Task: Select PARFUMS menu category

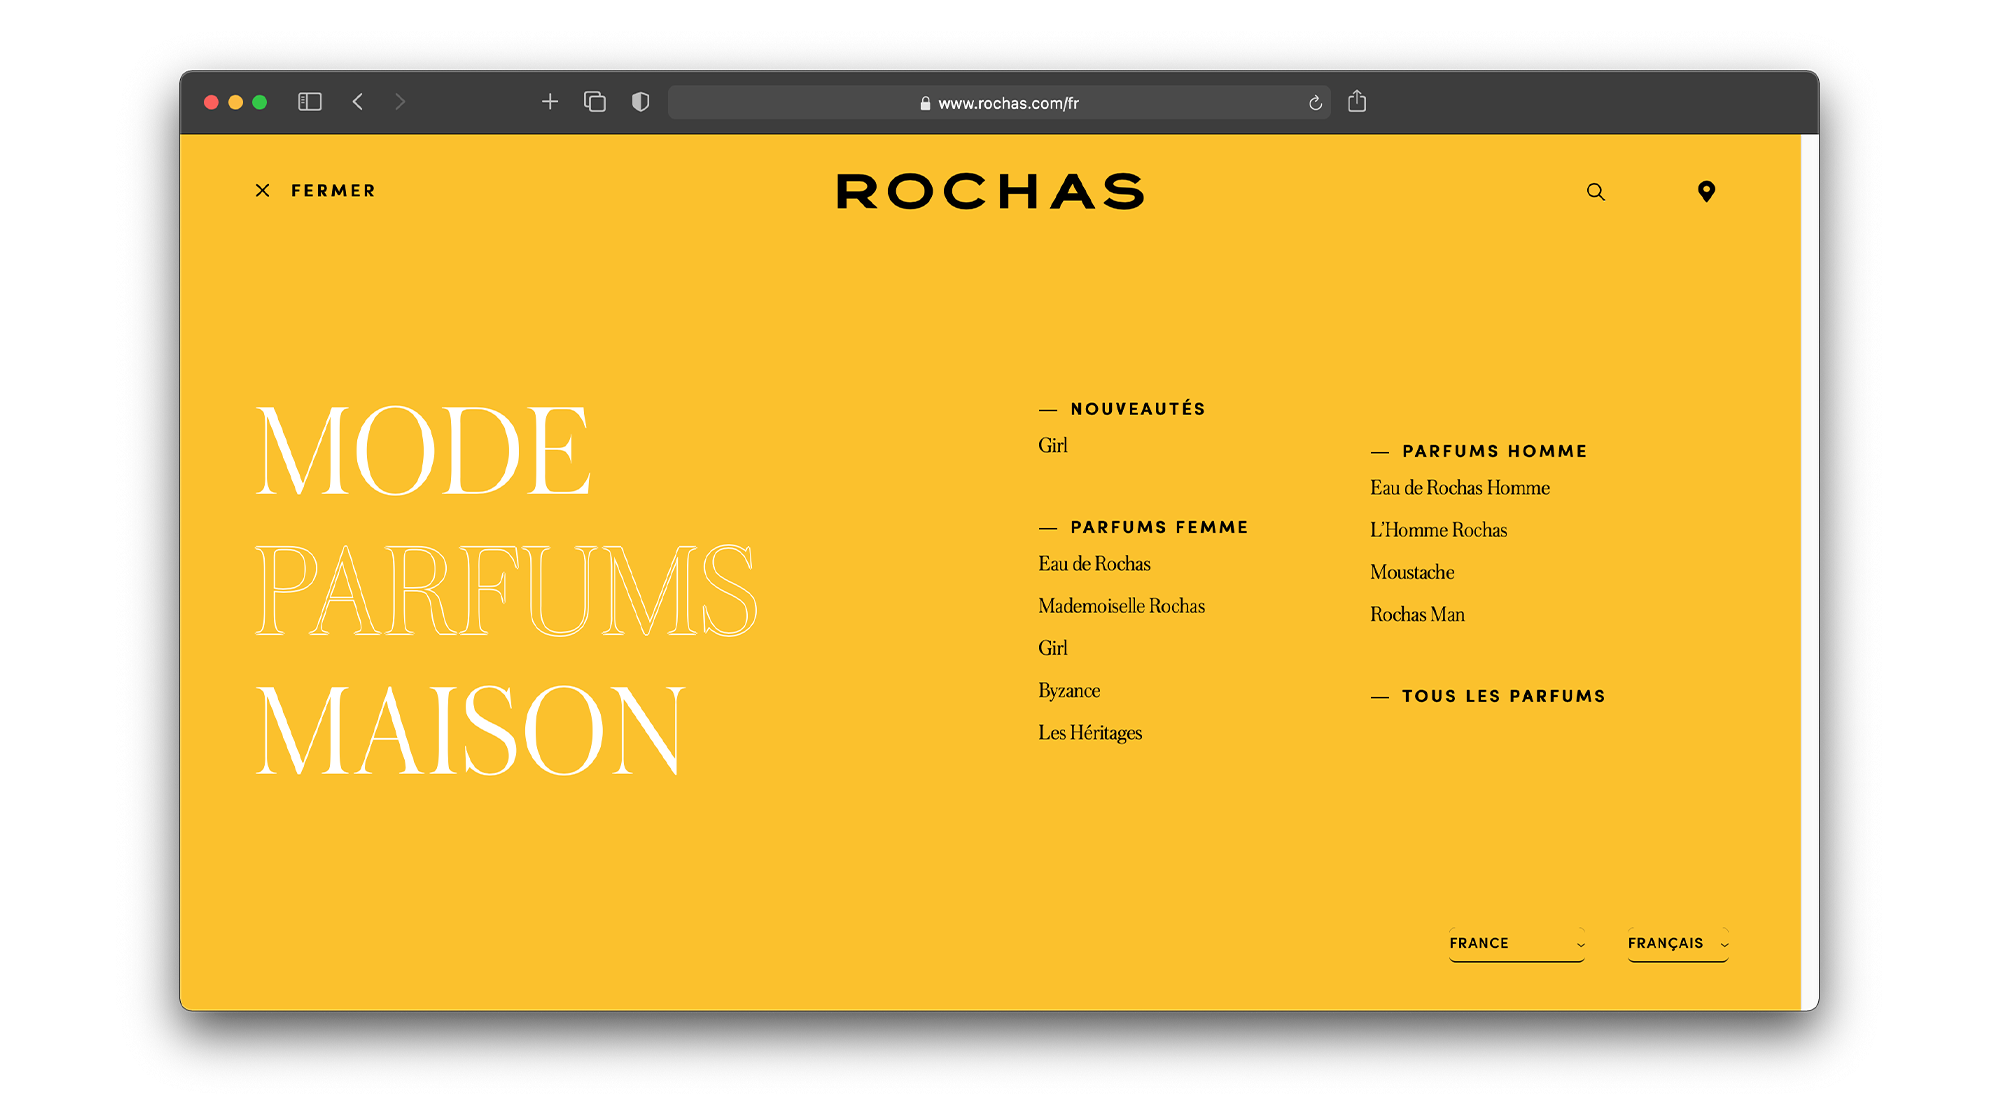Action: pyautogui.click(x=506, y=591)
